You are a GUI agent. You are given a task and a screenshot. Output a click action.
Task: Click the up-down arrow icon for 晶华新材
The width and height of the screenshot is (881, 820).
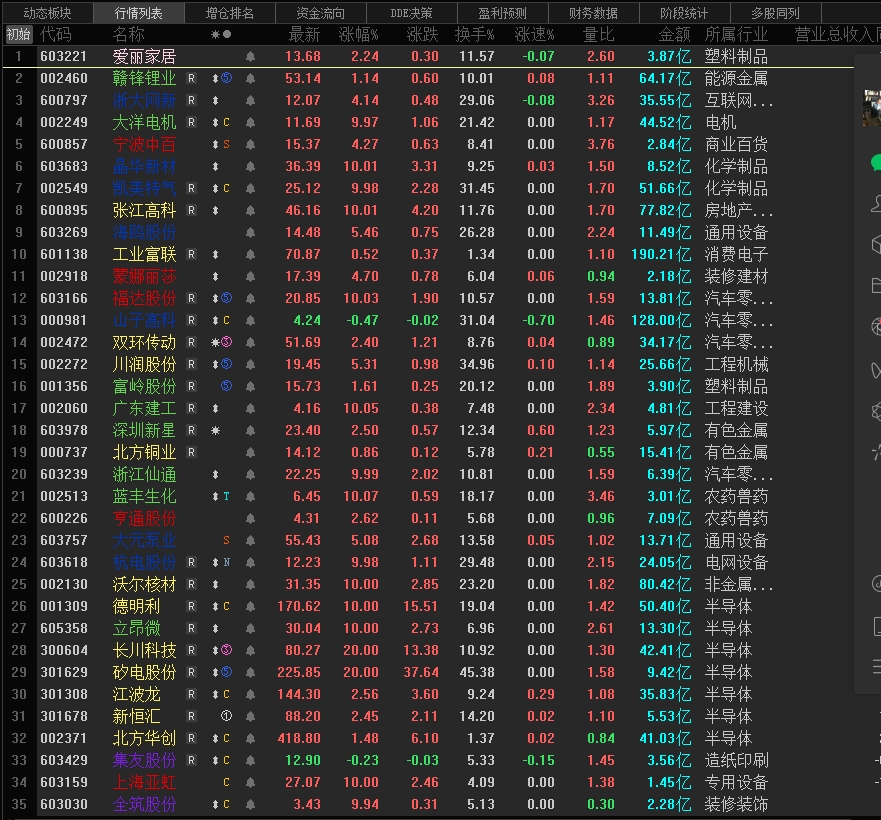pos(215,166)
